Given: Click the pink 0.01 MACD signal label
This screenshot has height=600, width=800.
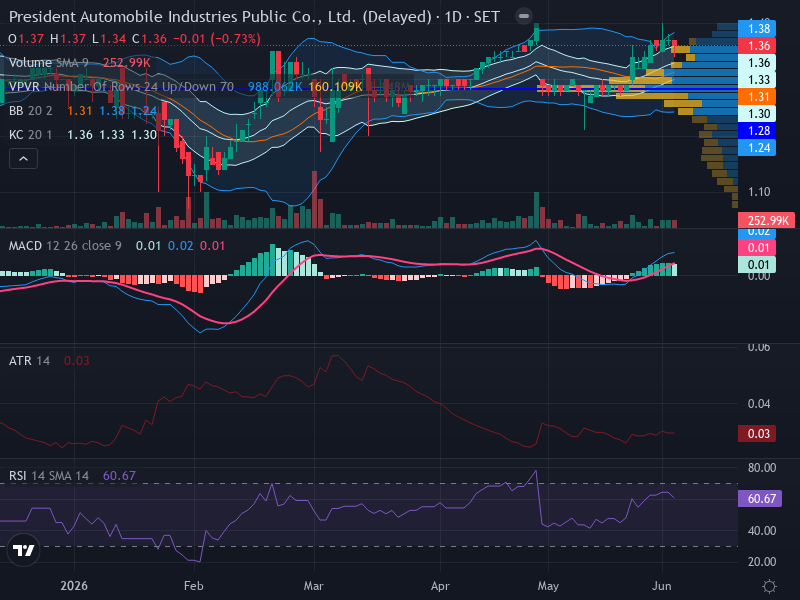Looking at the screenshot, I should coord(757,248).
